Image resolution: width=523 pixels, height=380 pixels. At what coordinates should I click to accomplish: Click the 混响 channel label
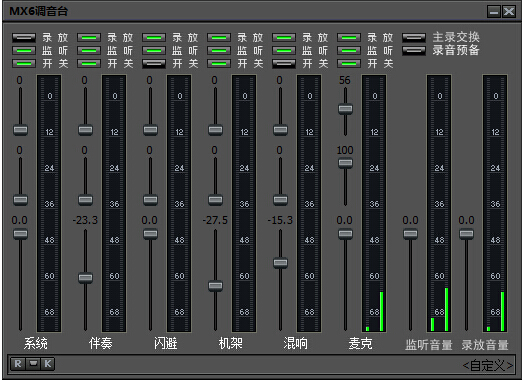pyautogui.click(x=296, y=343)
